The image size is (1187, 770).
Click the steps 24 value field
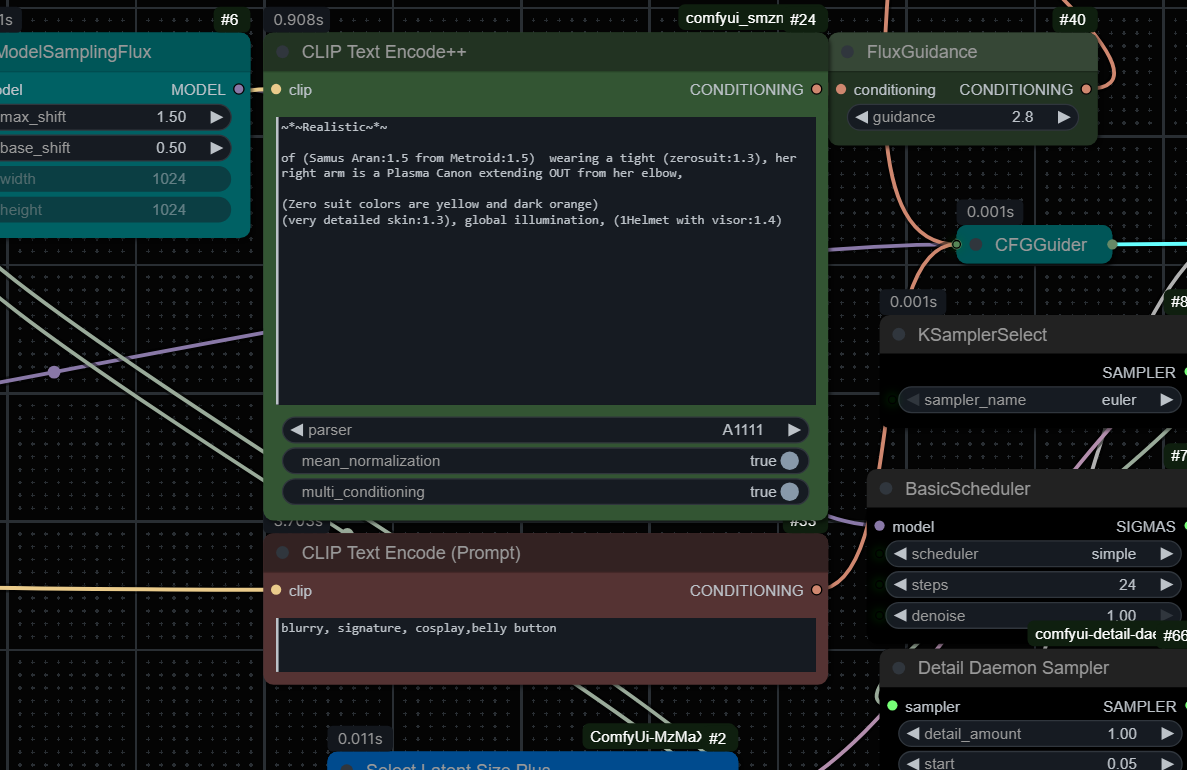[1033, 585]
